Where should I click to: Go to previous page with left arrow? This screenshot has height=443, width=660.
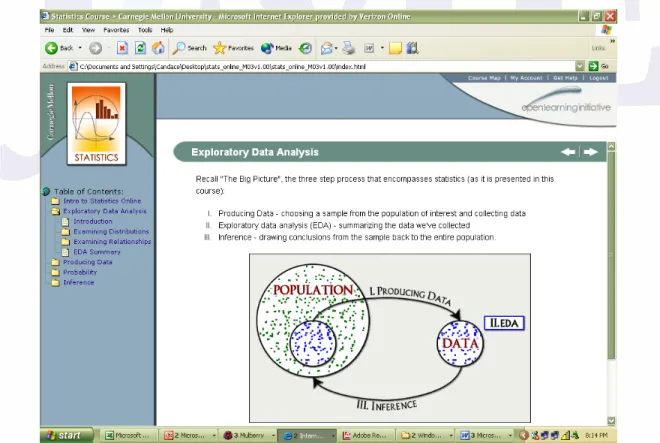[568, 152]
